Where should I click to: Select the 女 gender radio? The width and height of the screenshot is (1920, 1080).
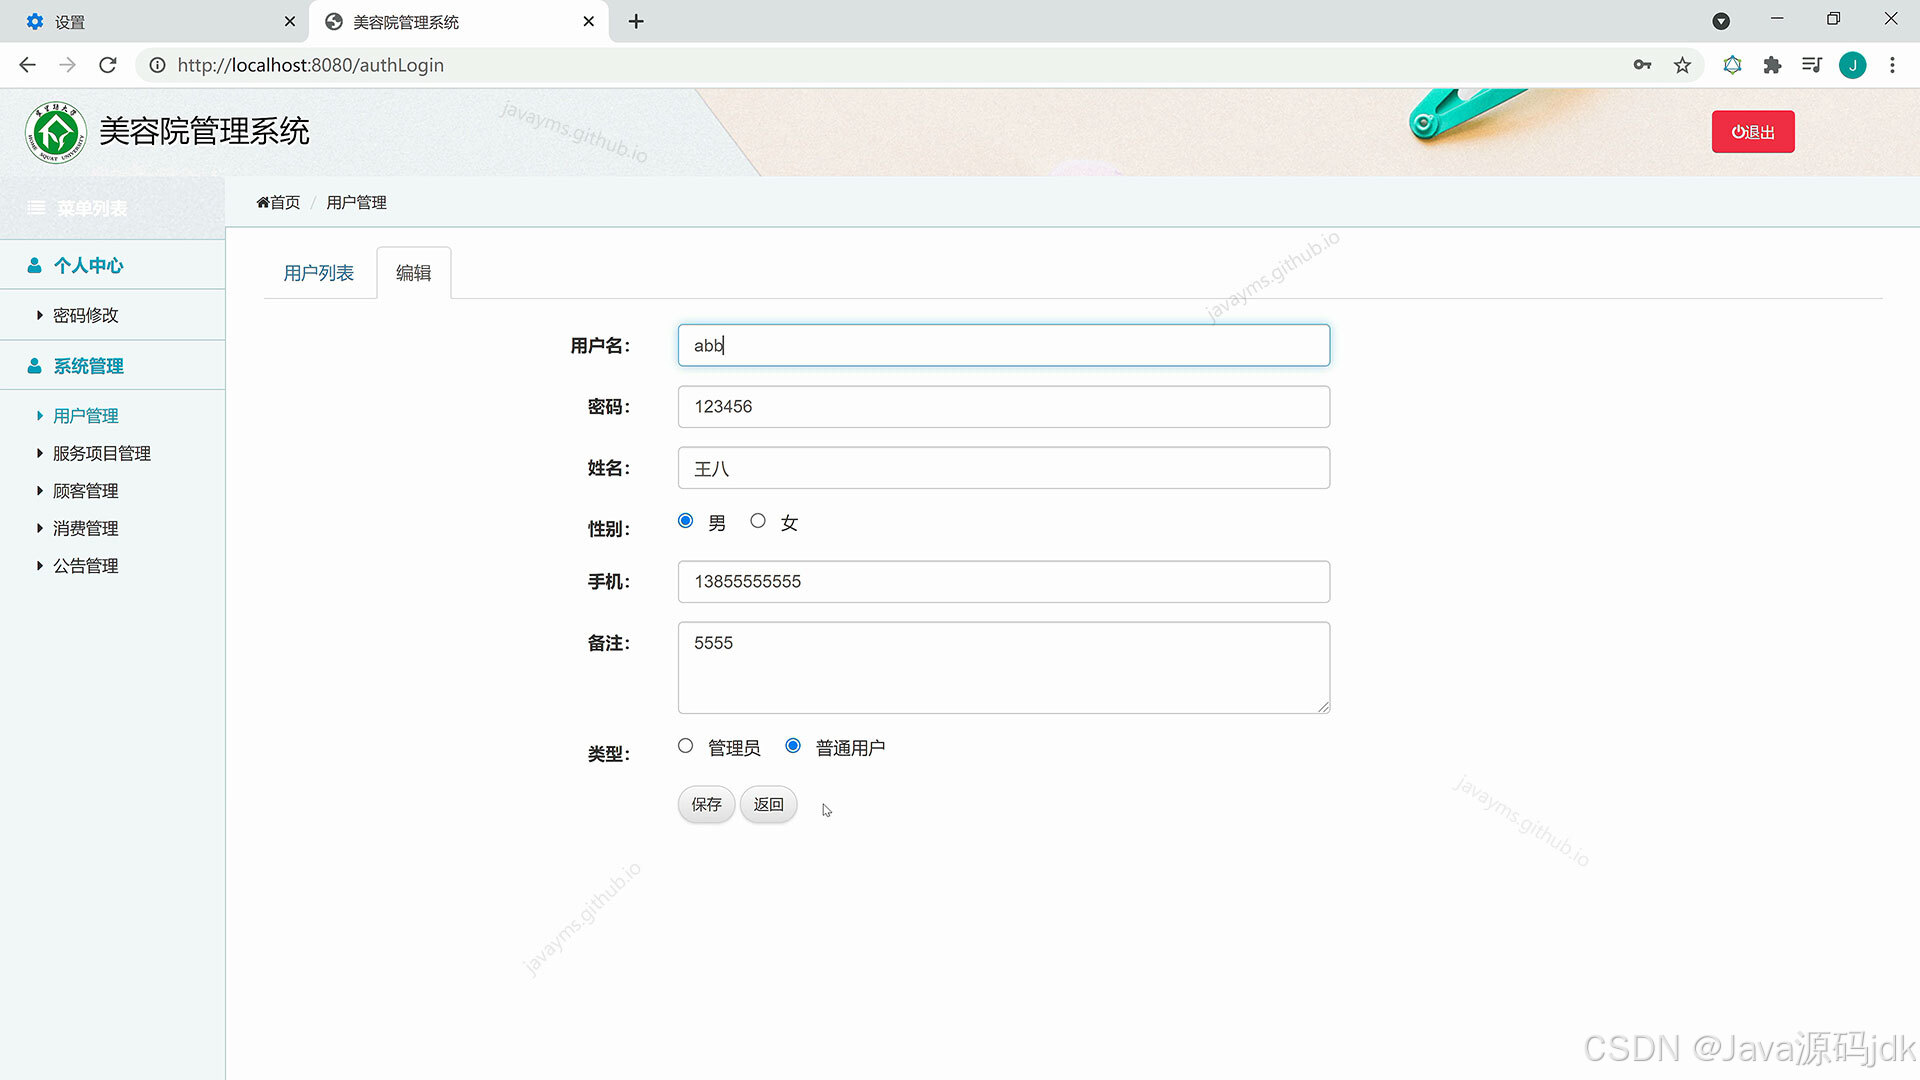(x=758, y=521)
